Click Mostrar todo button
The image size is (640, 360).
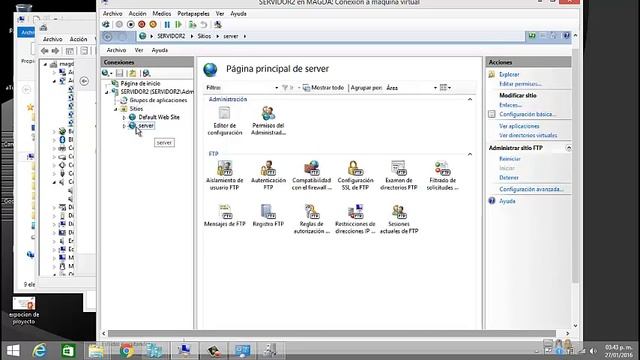[323, 87]
